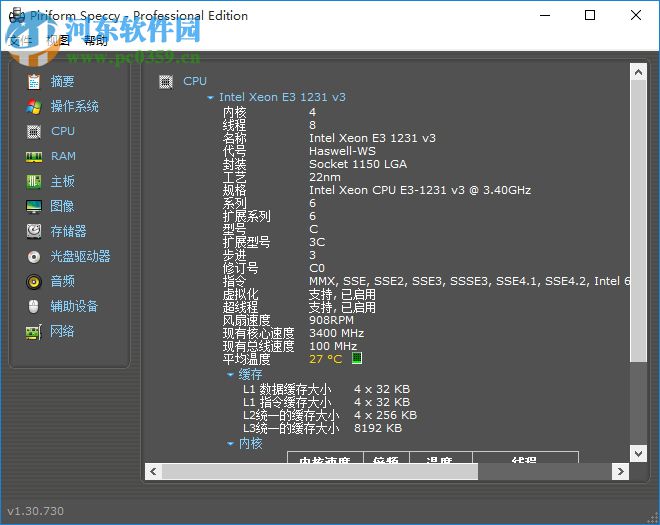Open the File (文件) menu
Viewport: 660px width, 525px height.
pos(20,41)
